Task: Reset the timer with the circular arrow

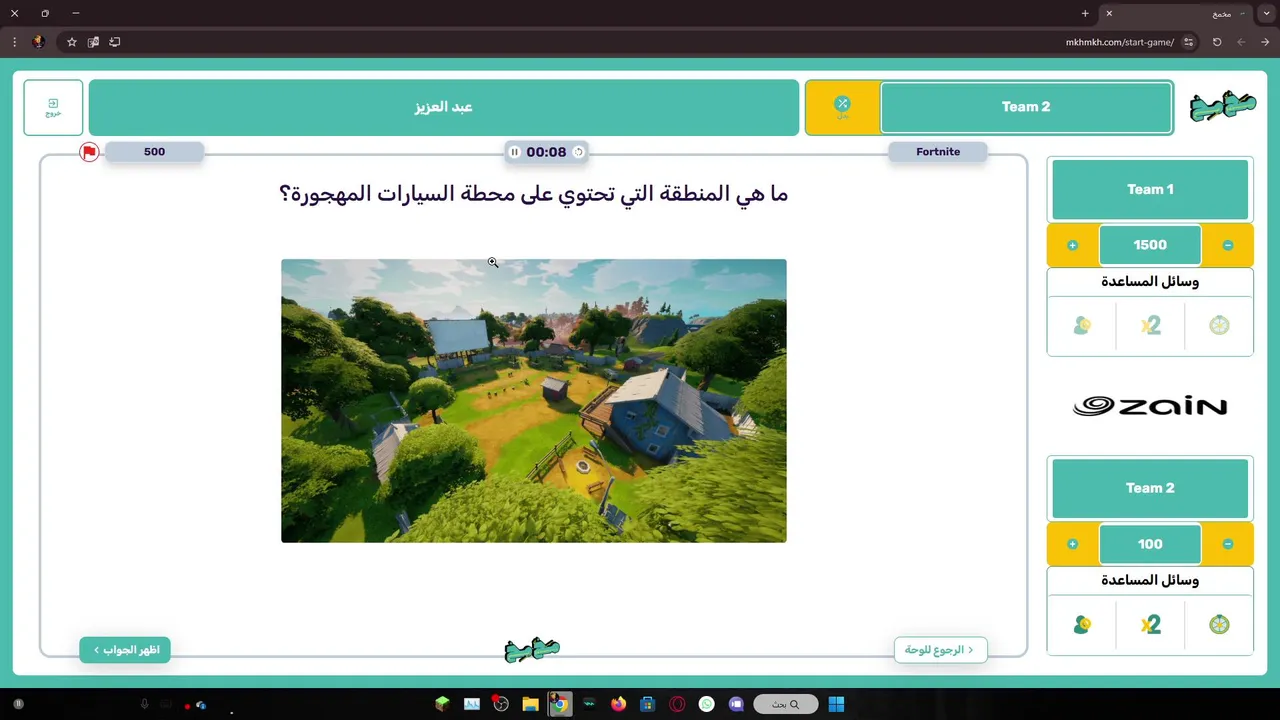Action: pyautogui.click(x=578, y=152)
